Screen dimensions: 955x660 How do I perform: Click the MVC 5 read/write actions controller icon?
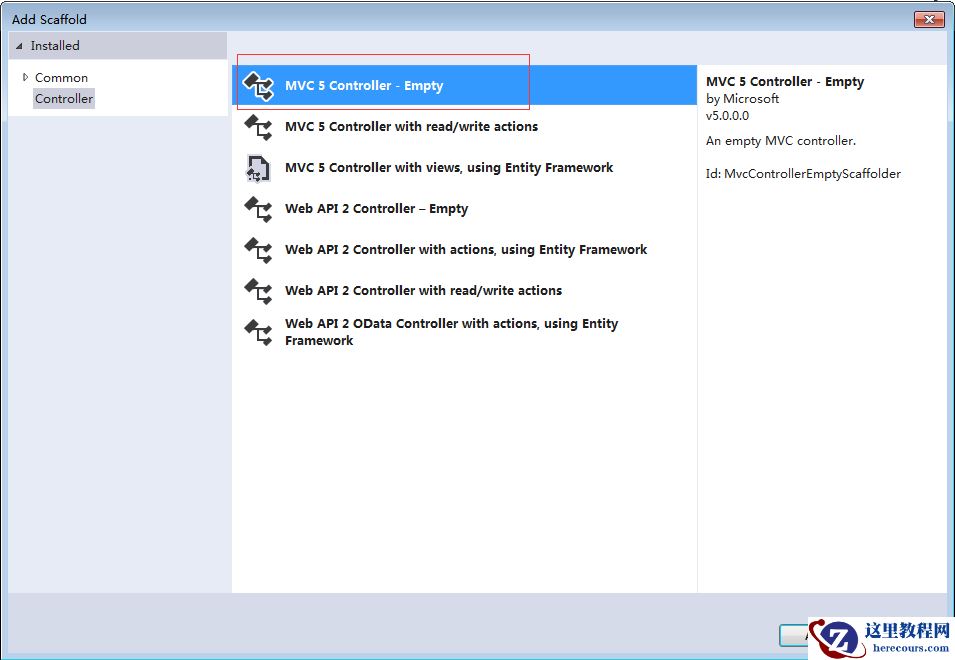pyautogui.click(x=258, y=127)
